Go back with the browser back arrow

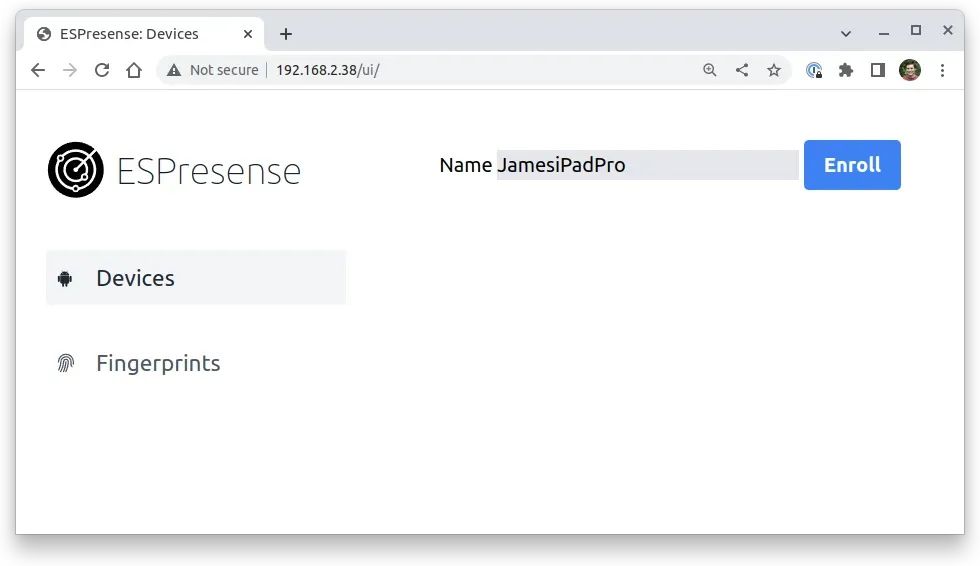38,70
